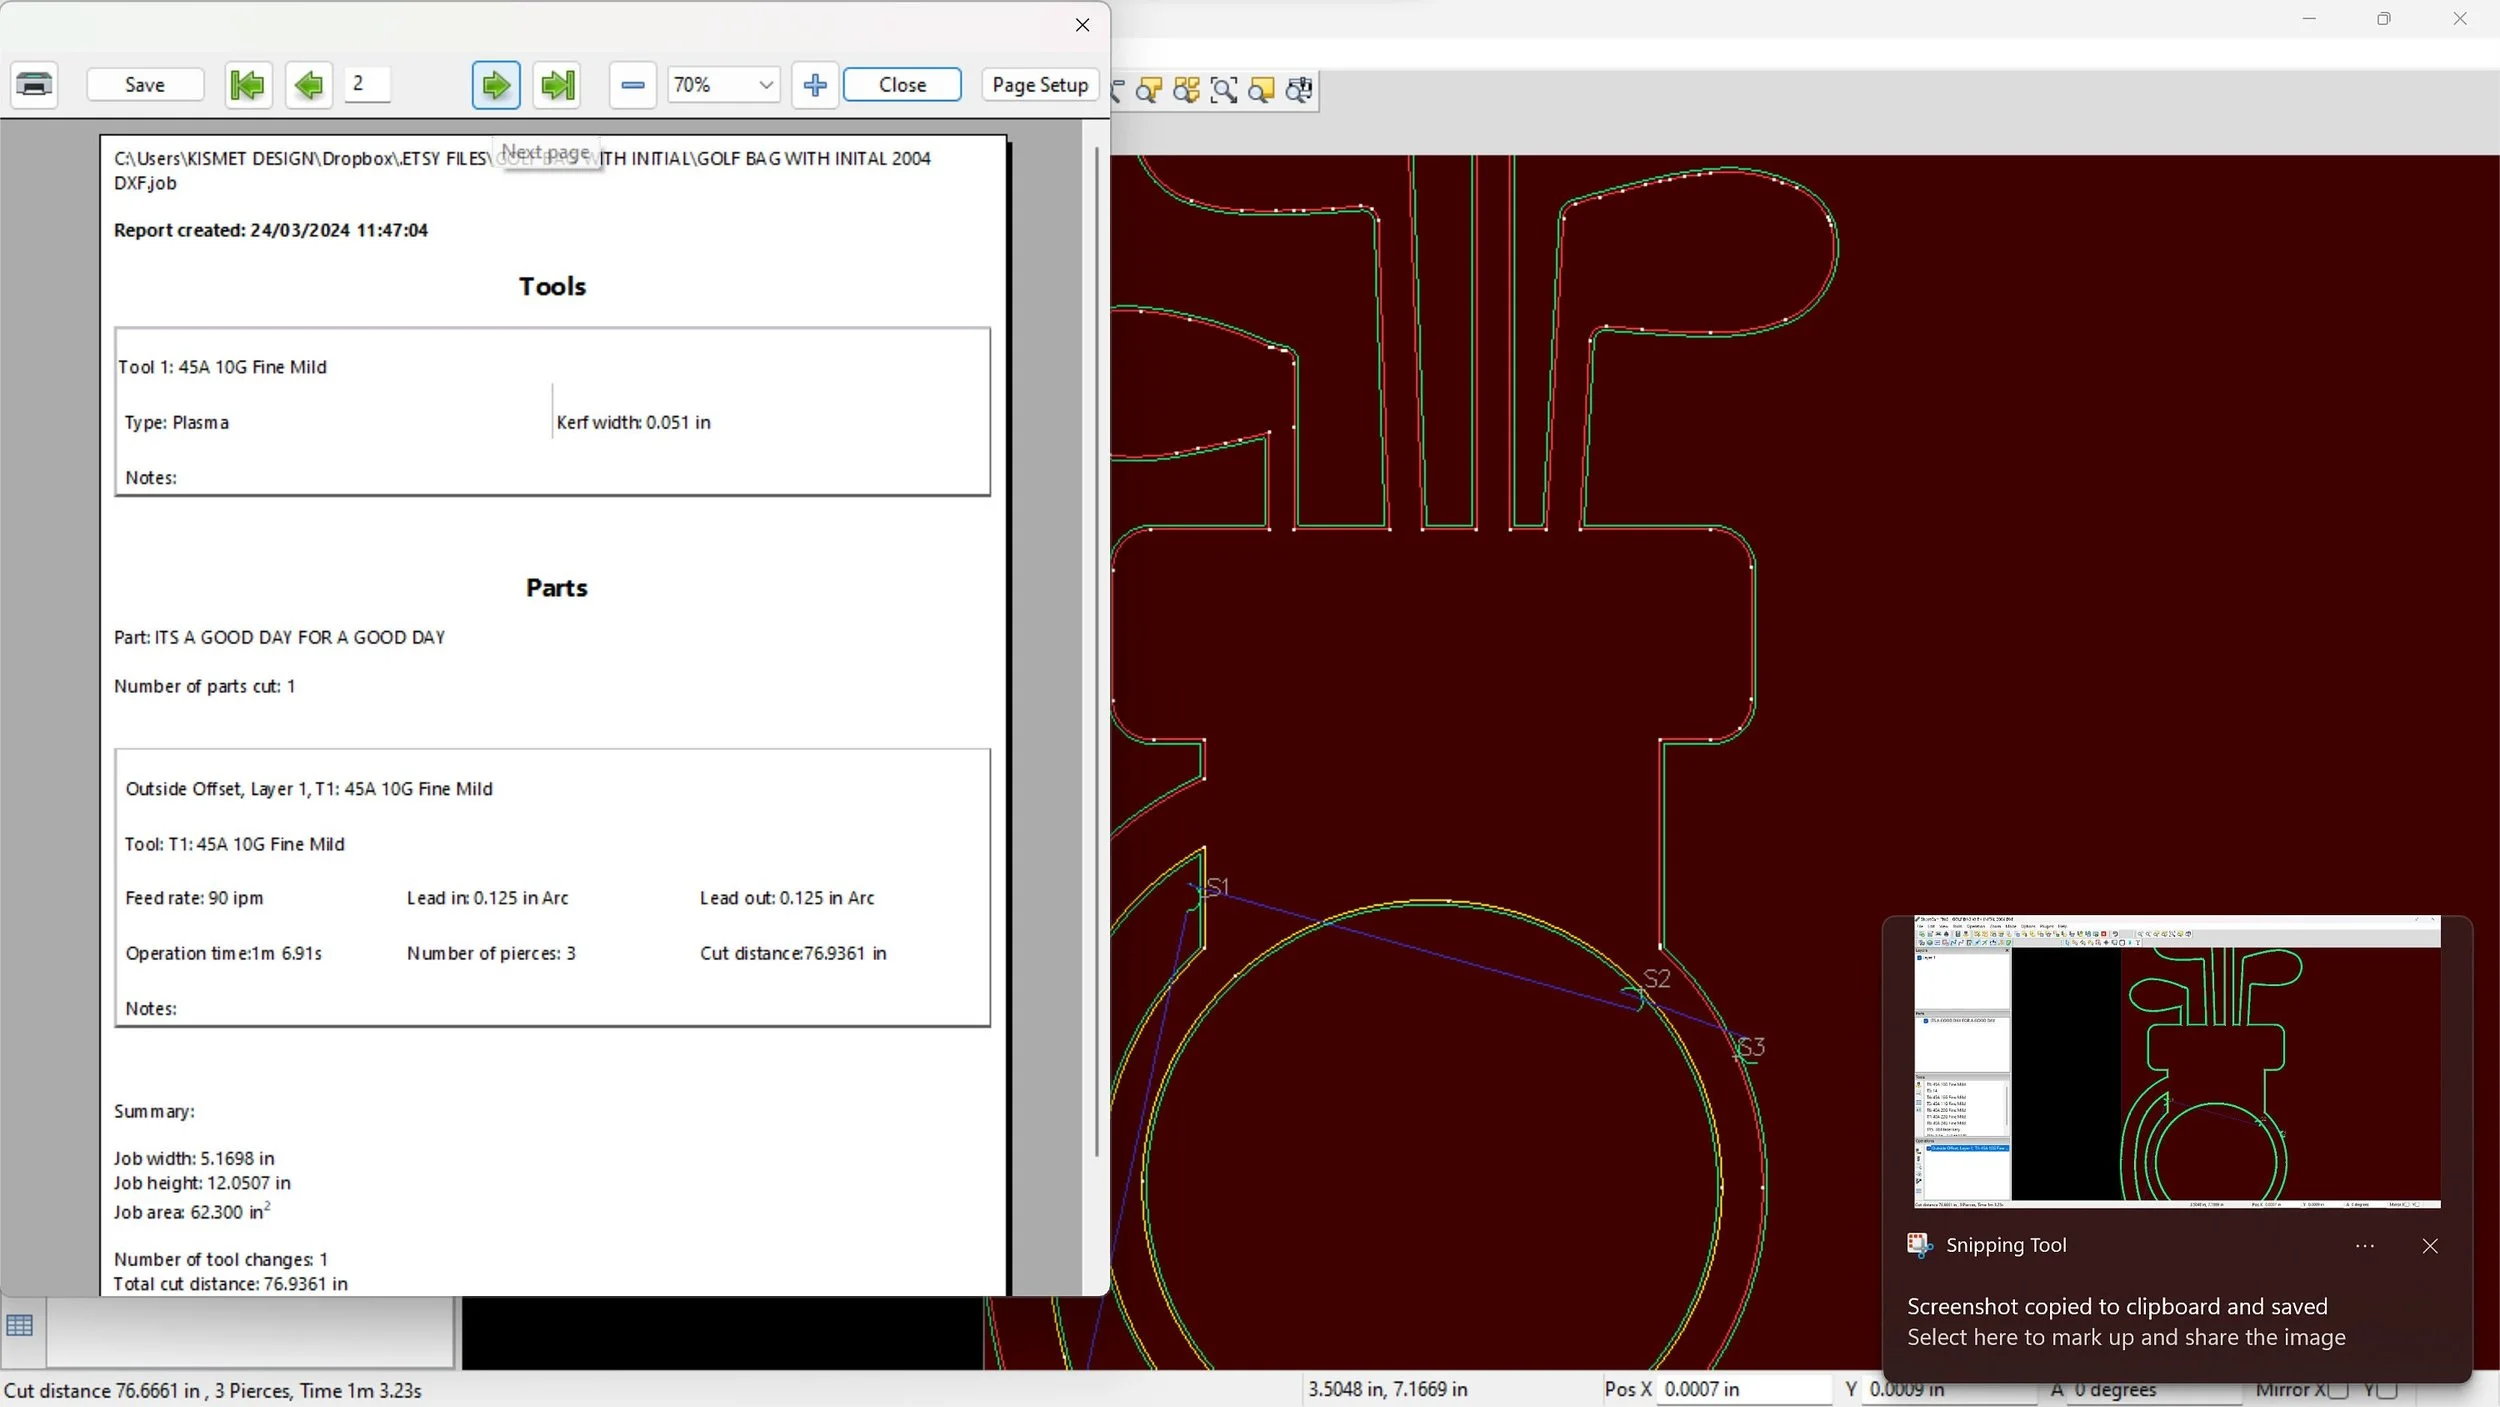Advance to the next report page
The height and width of the screenshot is (1407, 2500).
(x=495, y=85)
